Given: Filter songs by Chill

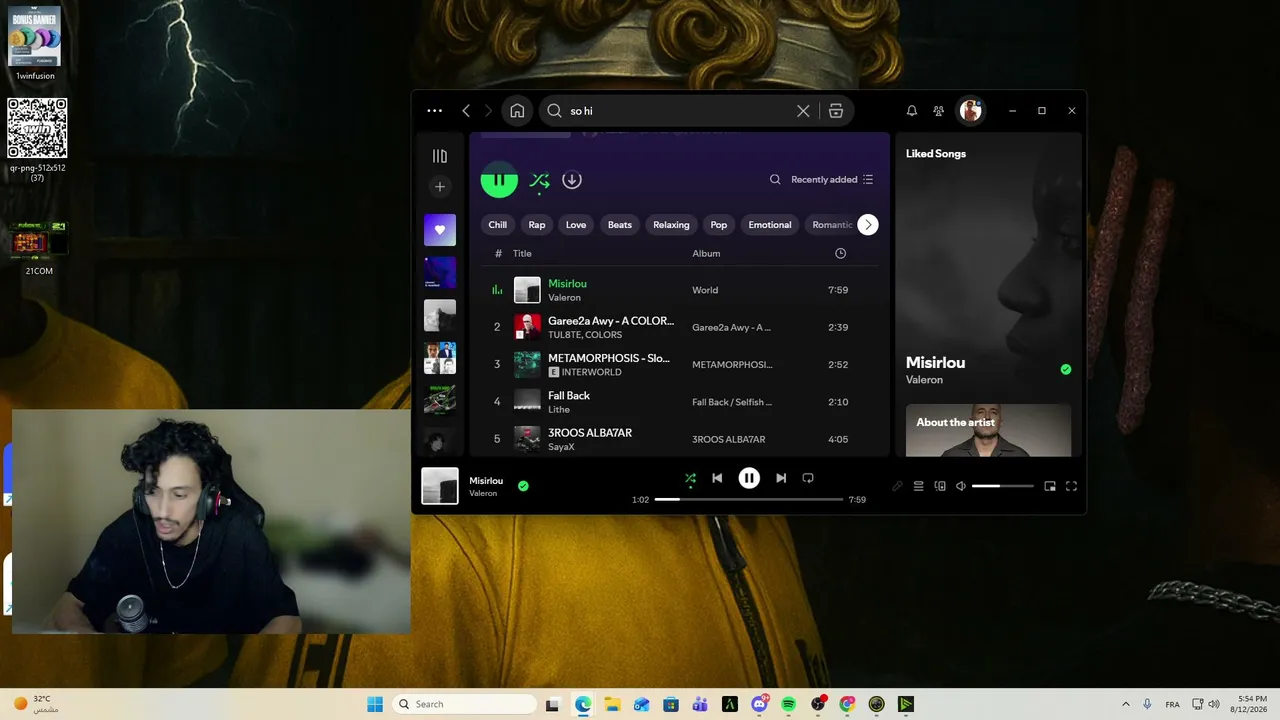Looking at the screenshot, I should point(498,225).
